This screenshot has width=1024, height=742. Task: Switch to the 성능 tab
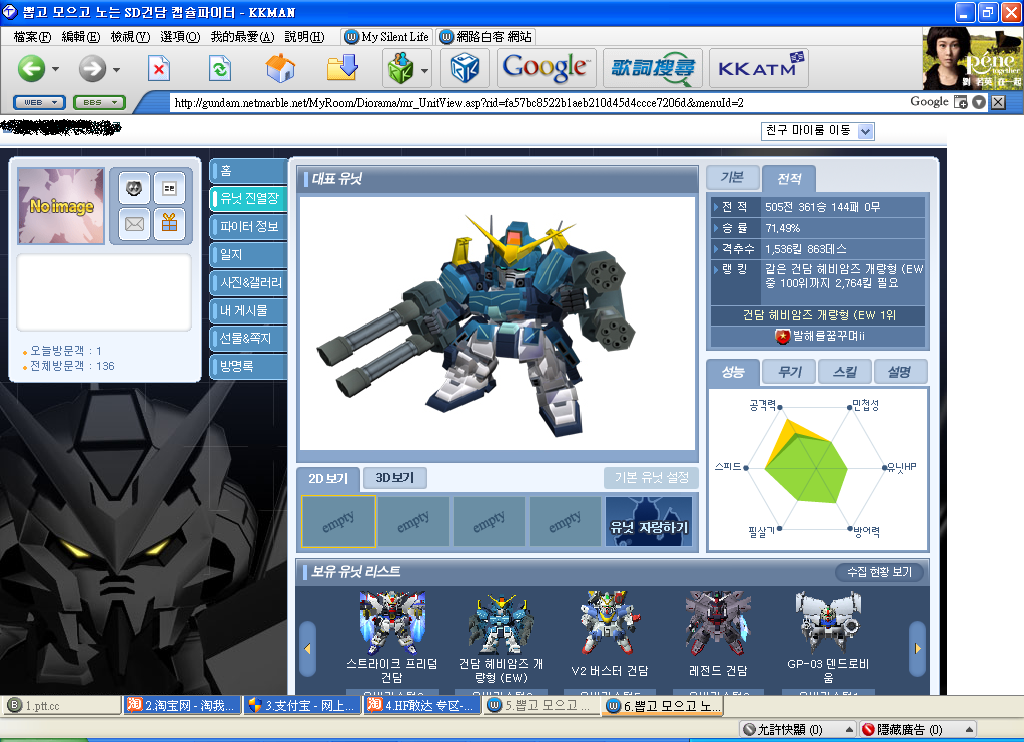[x=733, y=372]
